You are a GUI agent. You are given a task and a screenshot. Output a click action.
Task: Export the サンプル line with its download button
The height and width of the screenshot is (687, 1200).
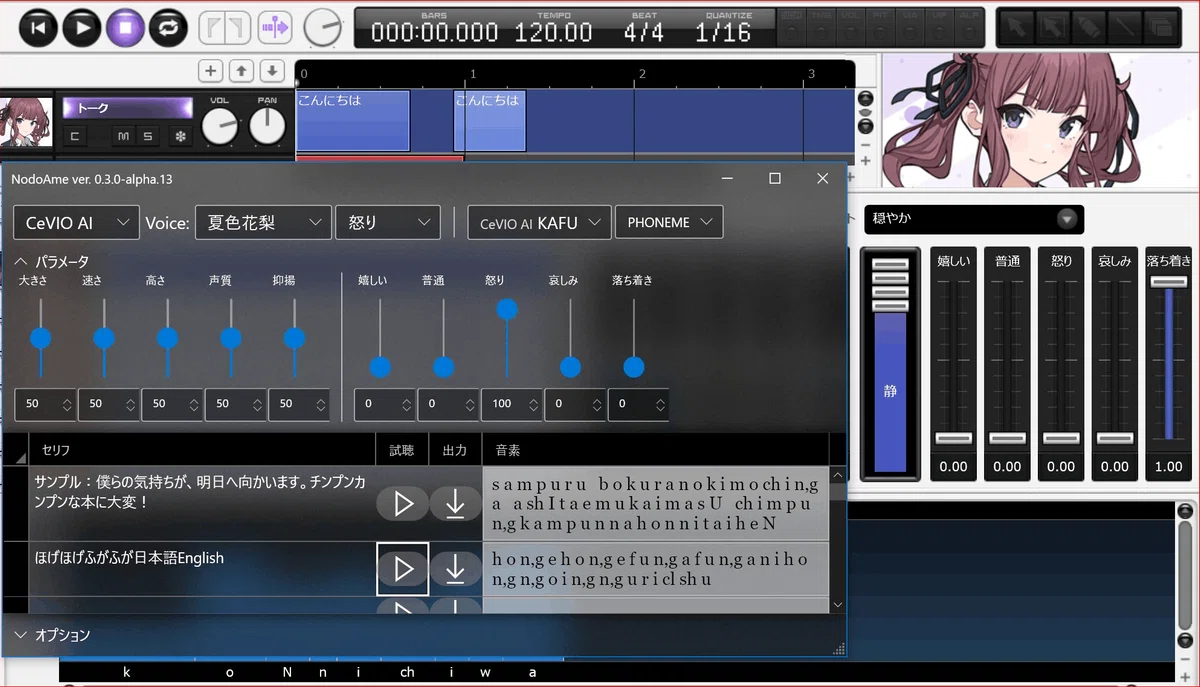coord(456,504)
